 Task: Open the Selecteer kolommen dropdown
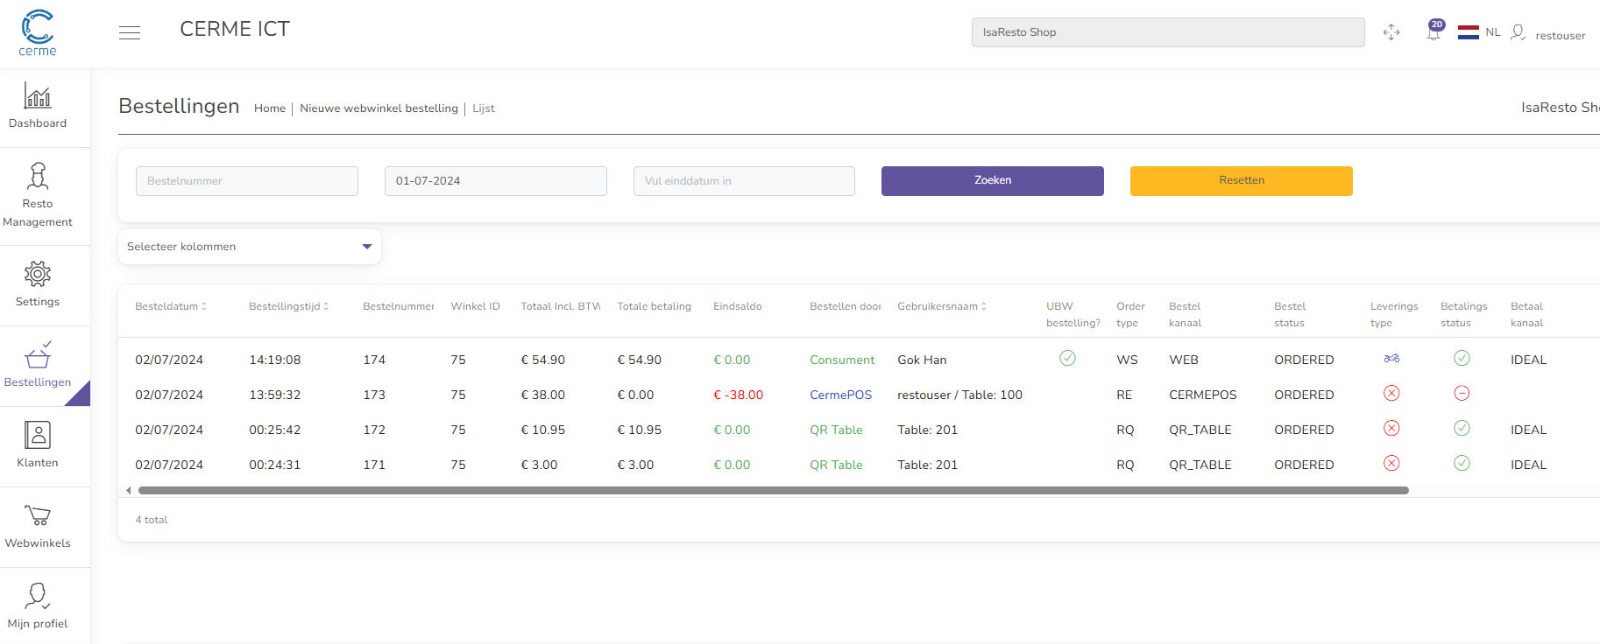click(x=249, y=246)
